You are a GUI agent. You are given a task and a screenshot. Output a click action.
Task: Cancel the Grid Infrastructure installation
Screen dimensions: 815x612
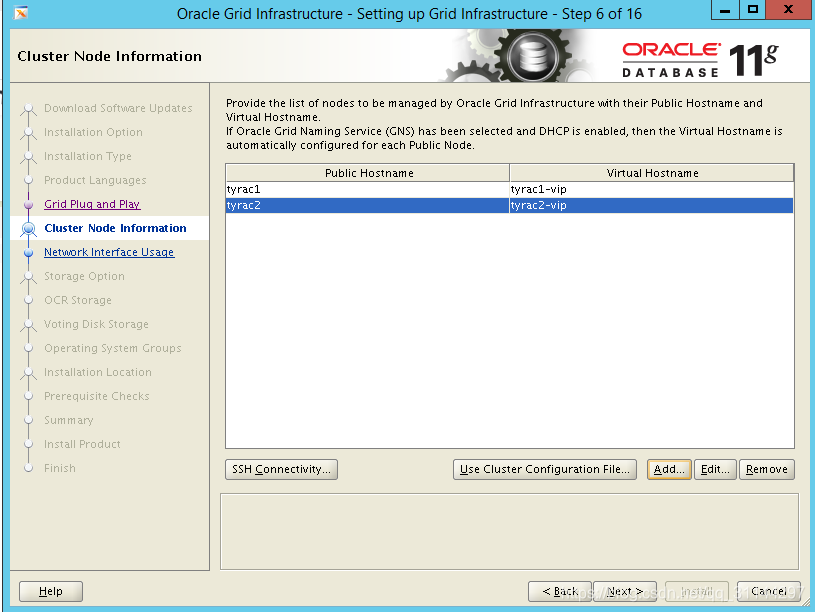(x=769, y=591)
